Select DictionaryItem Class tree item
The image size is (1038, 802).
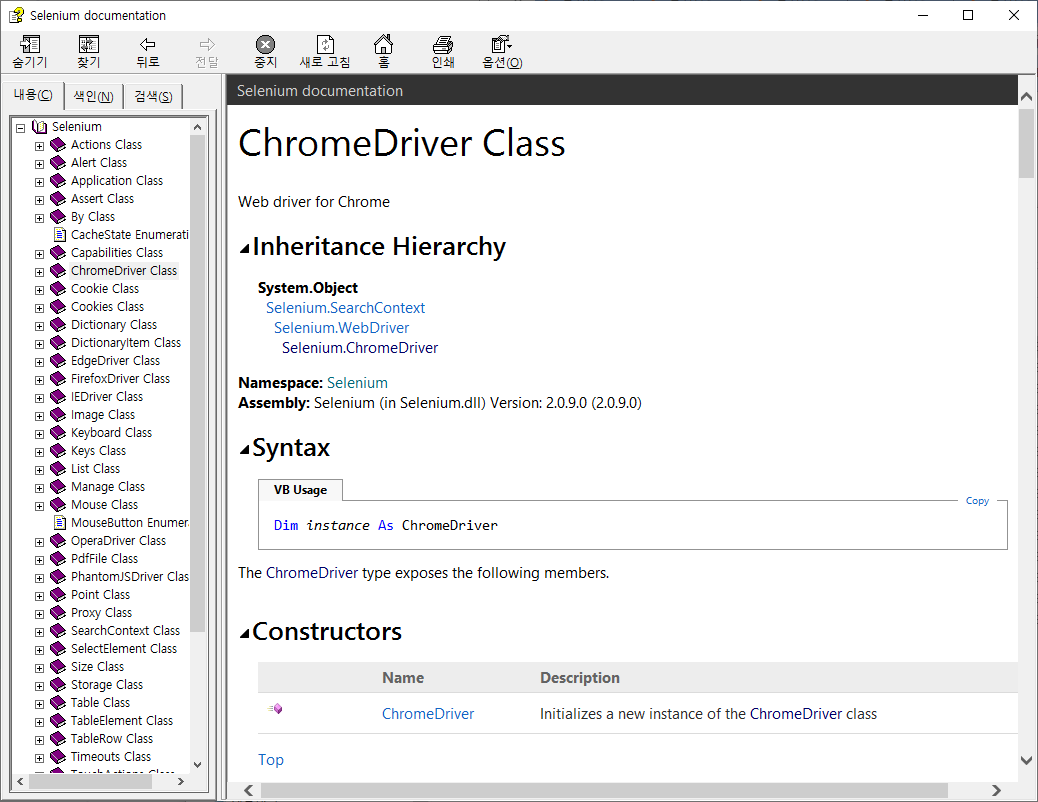click(126, 342)
